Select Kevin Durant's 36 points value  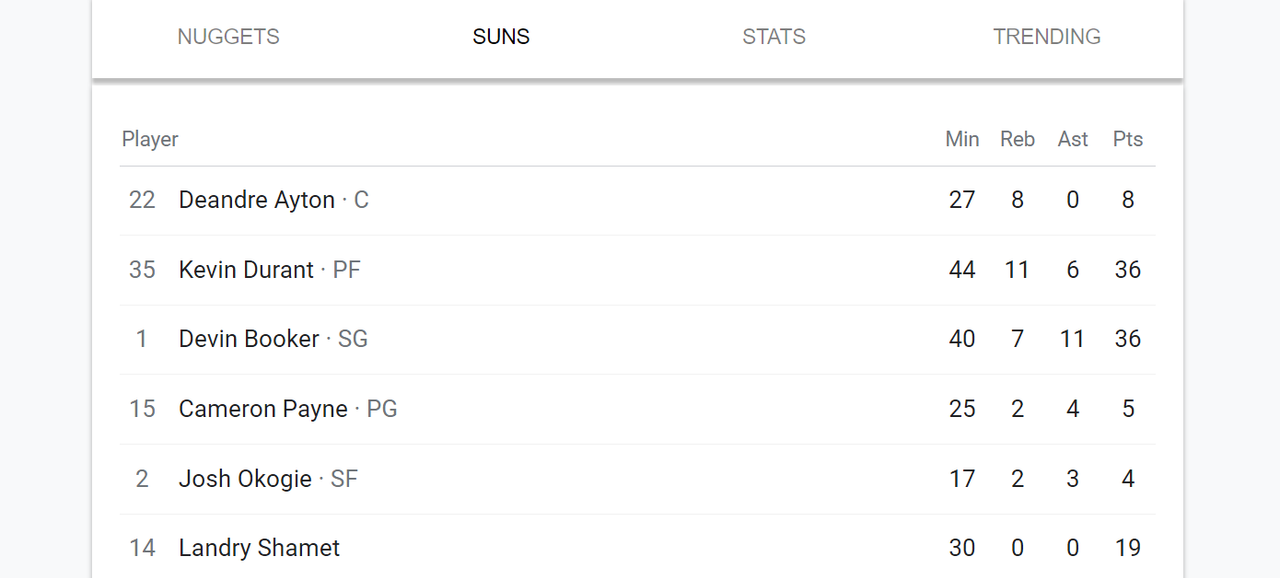pyautogui.click(x=1128, y=270)
